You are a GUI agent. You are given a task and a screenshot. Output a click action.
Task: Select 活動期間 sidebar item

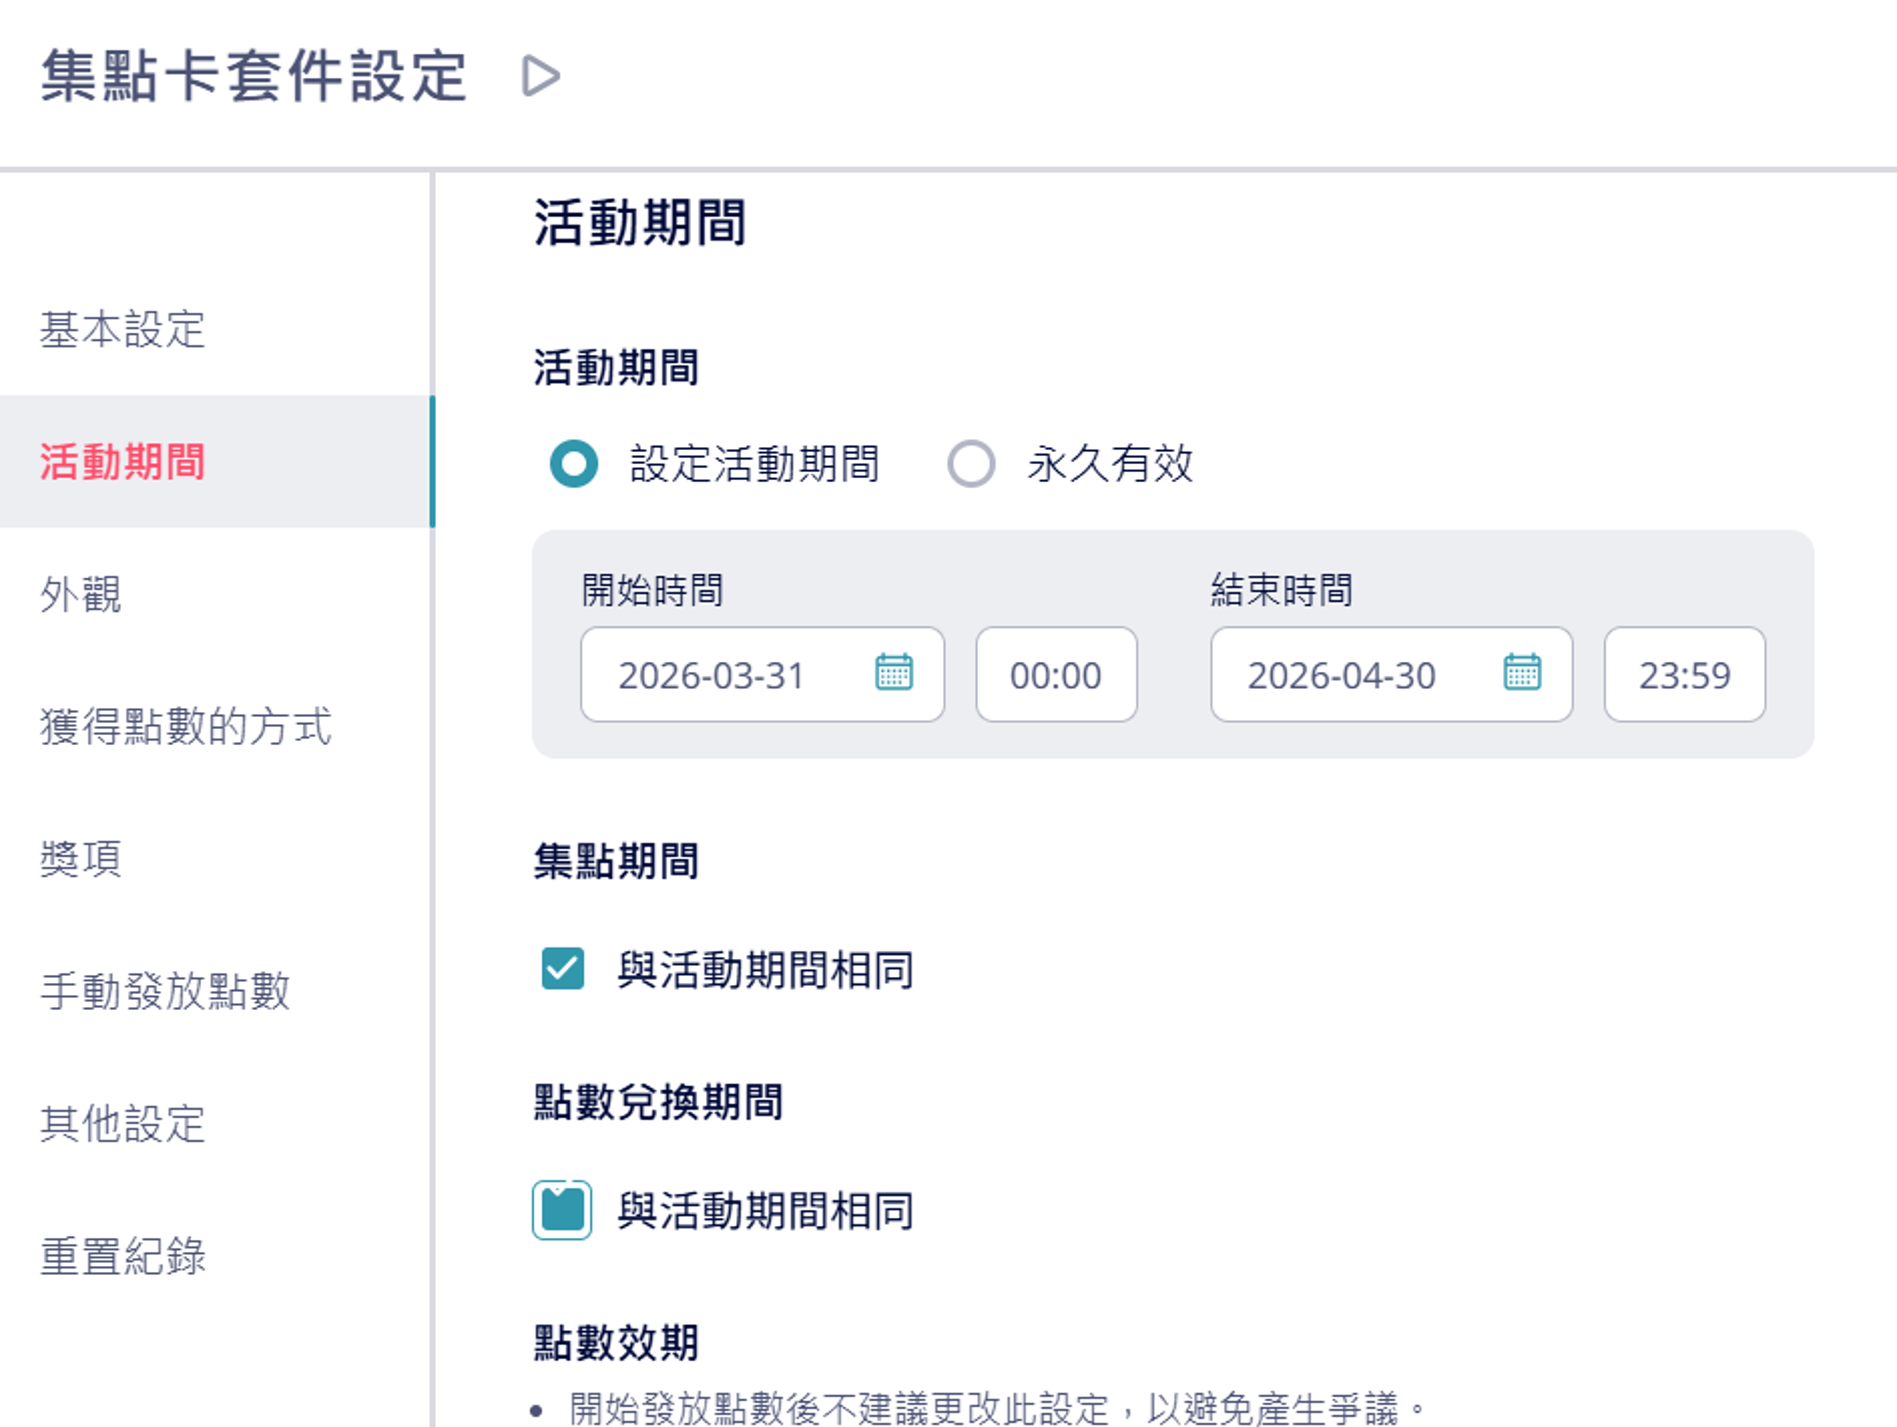[x=123, y=462]
